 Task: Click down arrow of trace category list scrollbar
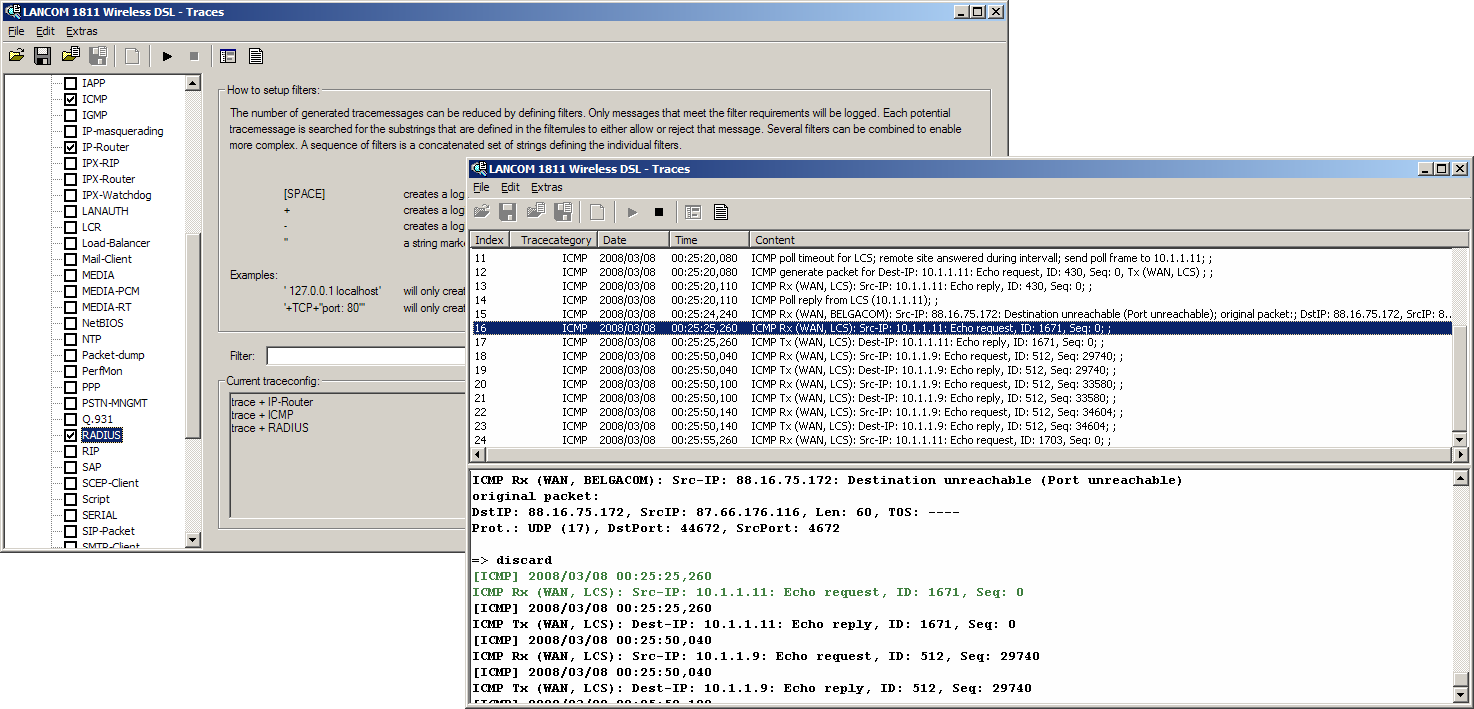point(193,540)
